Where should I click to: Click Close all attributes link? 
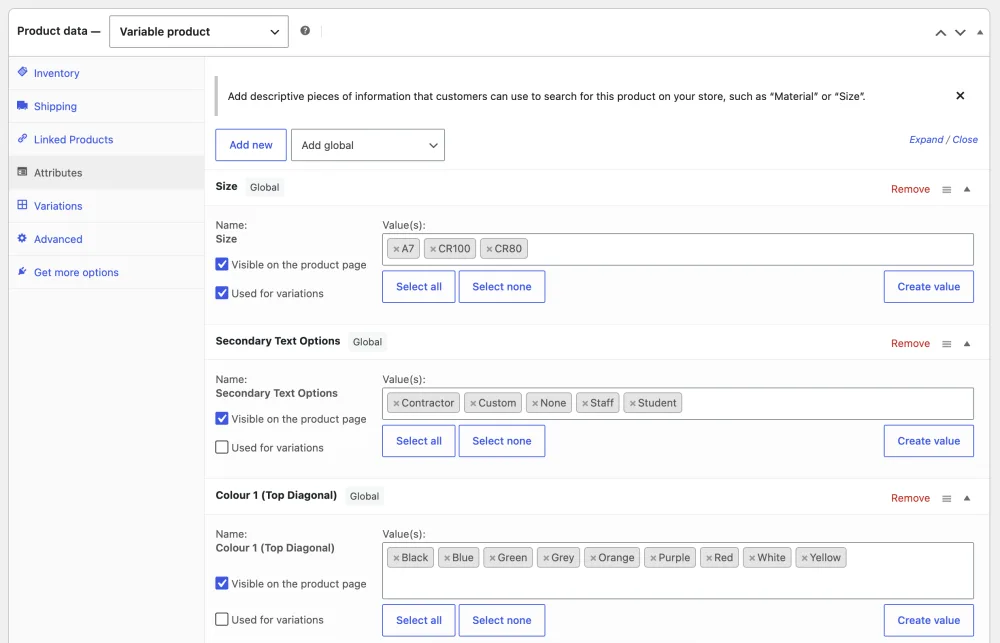point(965,140)
